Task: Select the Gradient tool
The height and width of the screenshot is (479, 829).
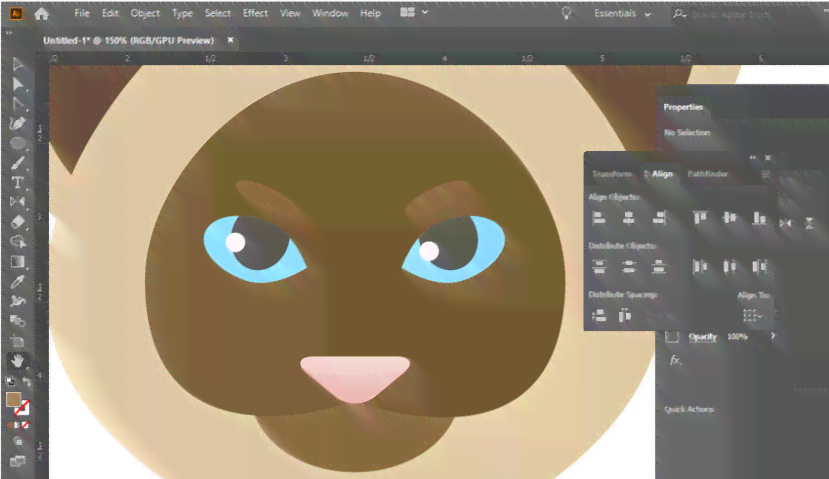Action: (17, 262)
